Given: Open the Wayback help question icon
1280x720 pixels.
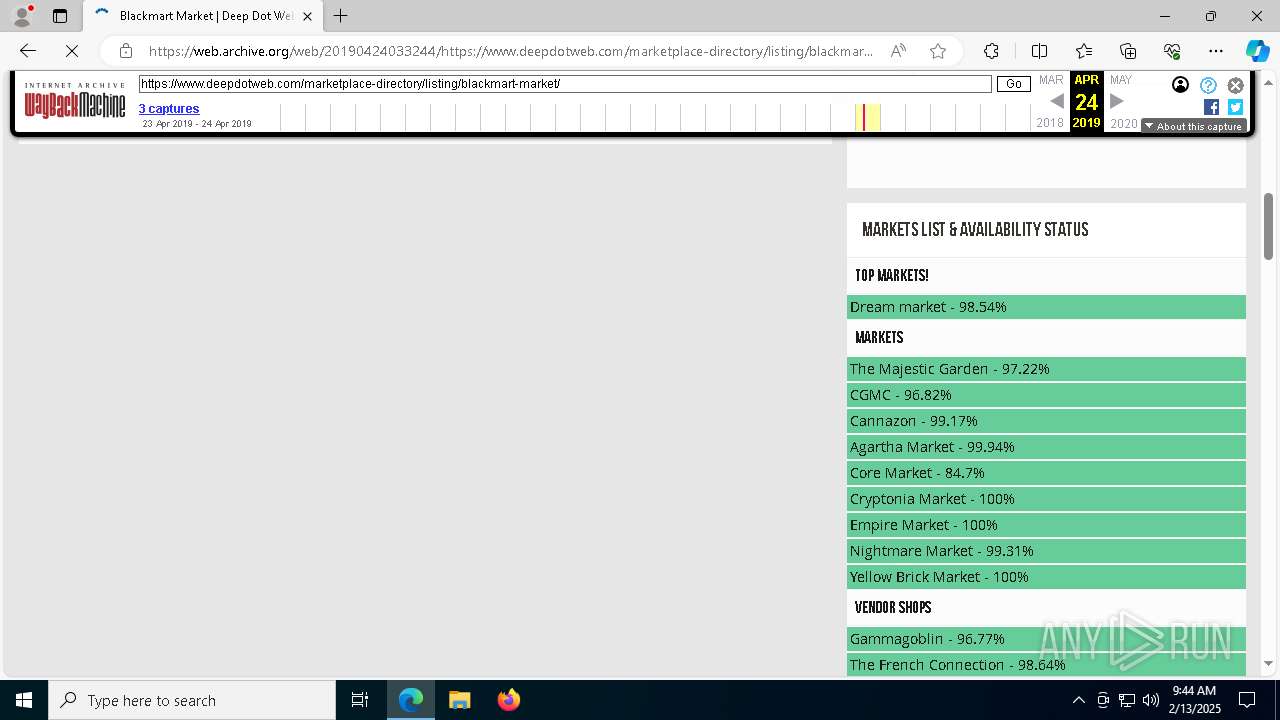Looking at the screenshot, I should tap(1208, 85).
